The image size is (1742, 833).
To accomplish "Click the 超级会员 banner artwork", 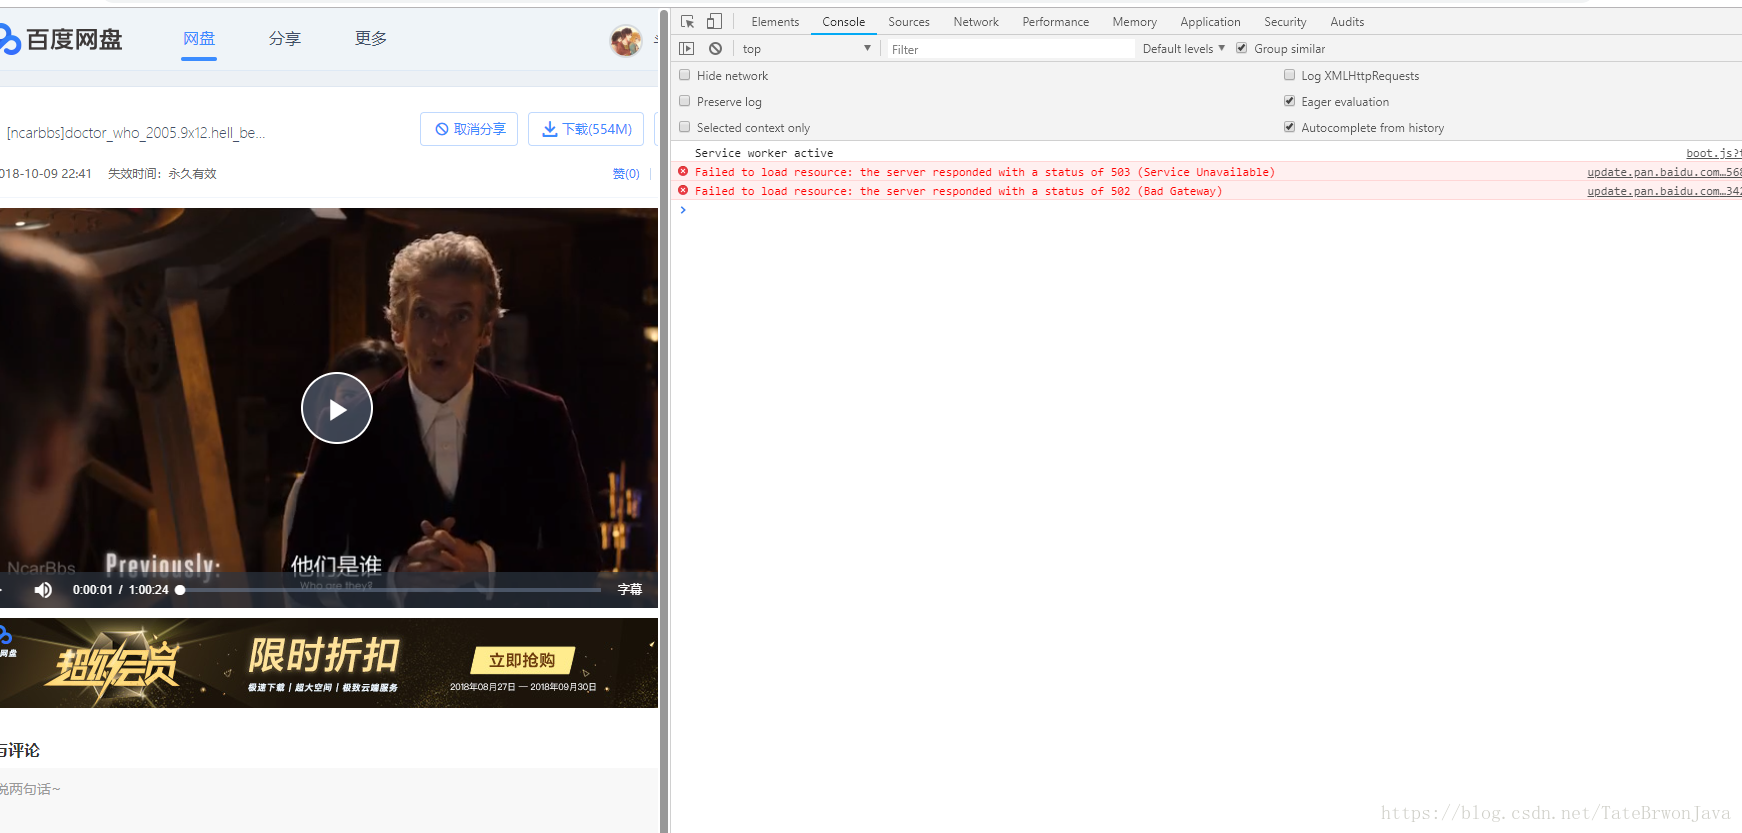I will click(112, 665).
